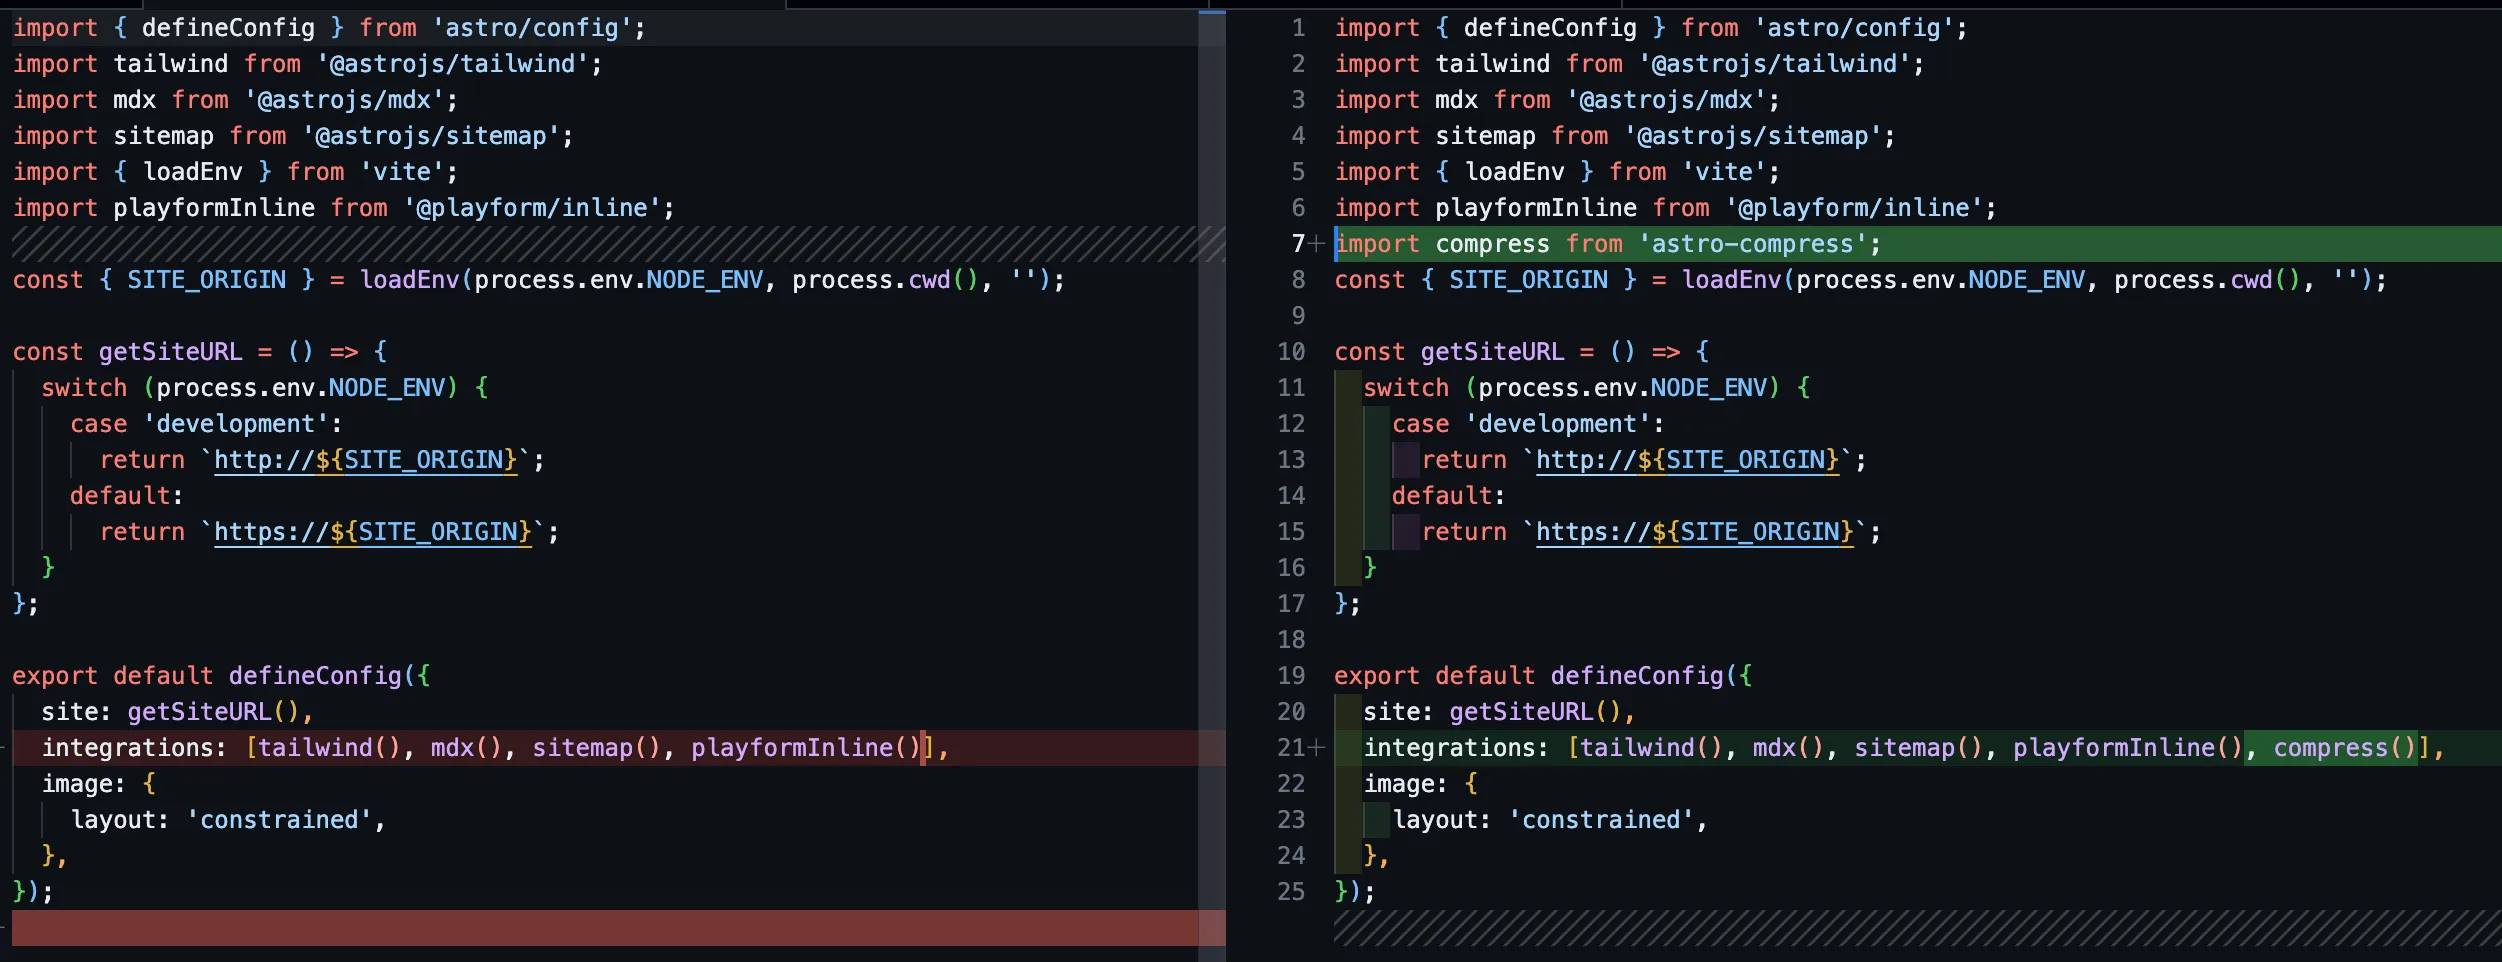Click playformInline() in left pane integrations line
This screenshot has width=2502, height=962.
(x=804, y=748)
